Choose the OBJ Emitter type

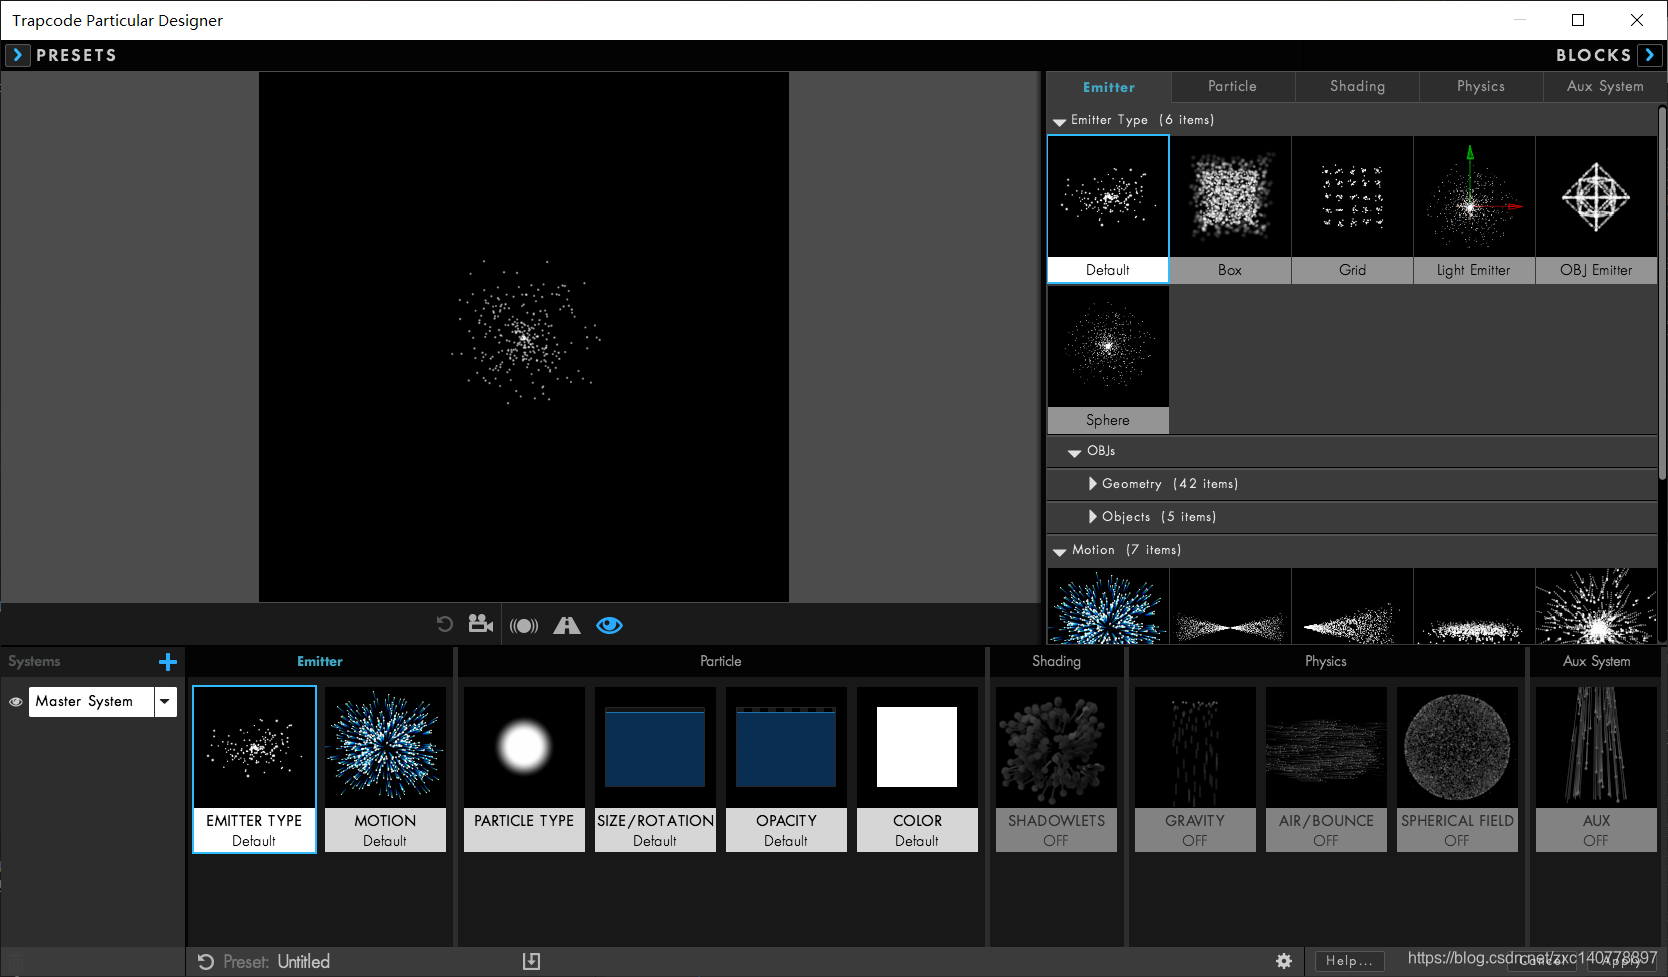pyautogui.click(x=1596, y=209)
